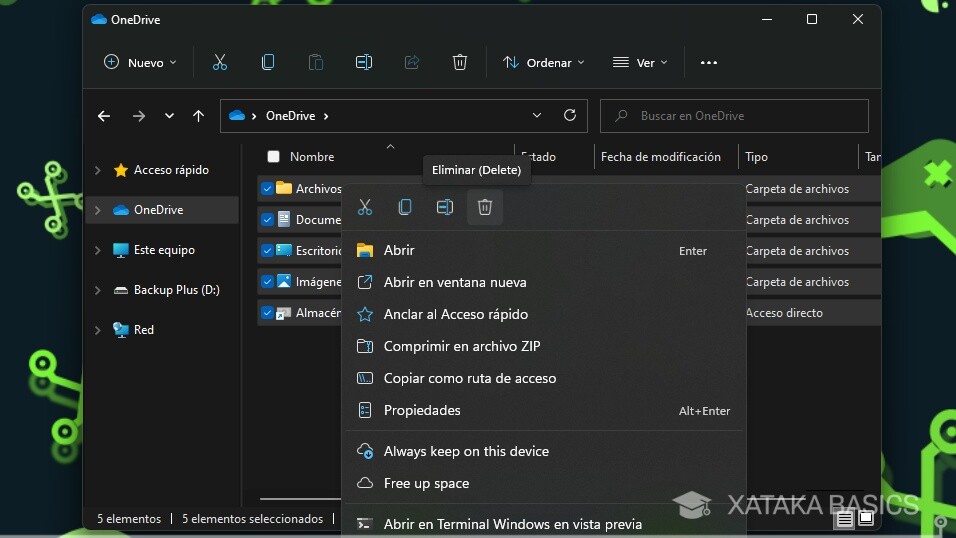Uncheck the Documentos row checkbox
Image resolution: width=956 pixels, height=538 pixels.
(267, 220)
